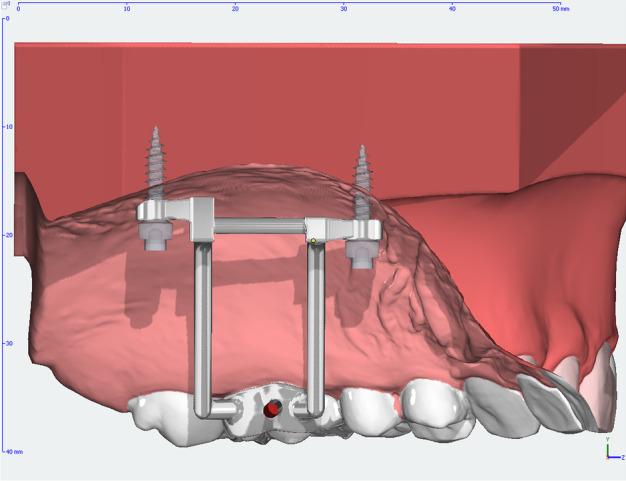Click the 50 mm mark on the horizontal ruler

click(x=561, y=8)
